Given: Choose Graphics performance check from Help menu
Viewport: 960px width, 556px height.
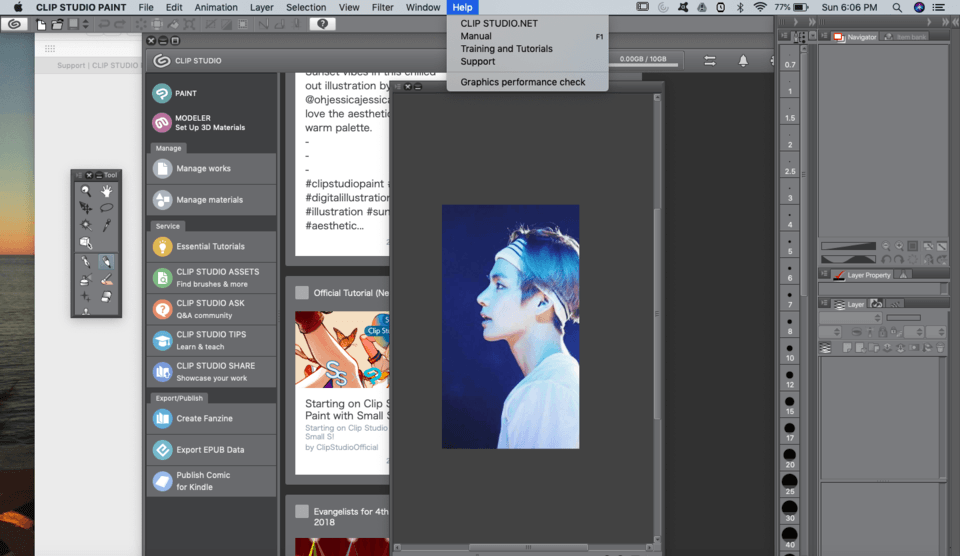Looking at the screenshot, I should pos(523,82).
